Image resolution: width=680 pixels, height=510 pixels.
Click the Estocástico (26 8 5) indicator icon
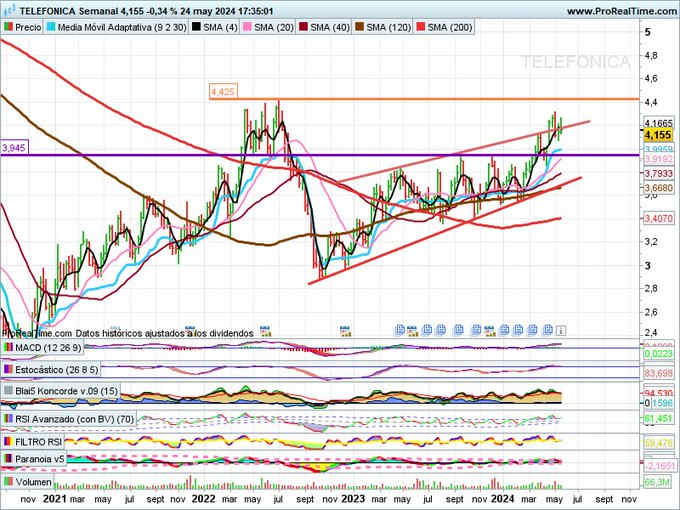click(x=8, y=369)
